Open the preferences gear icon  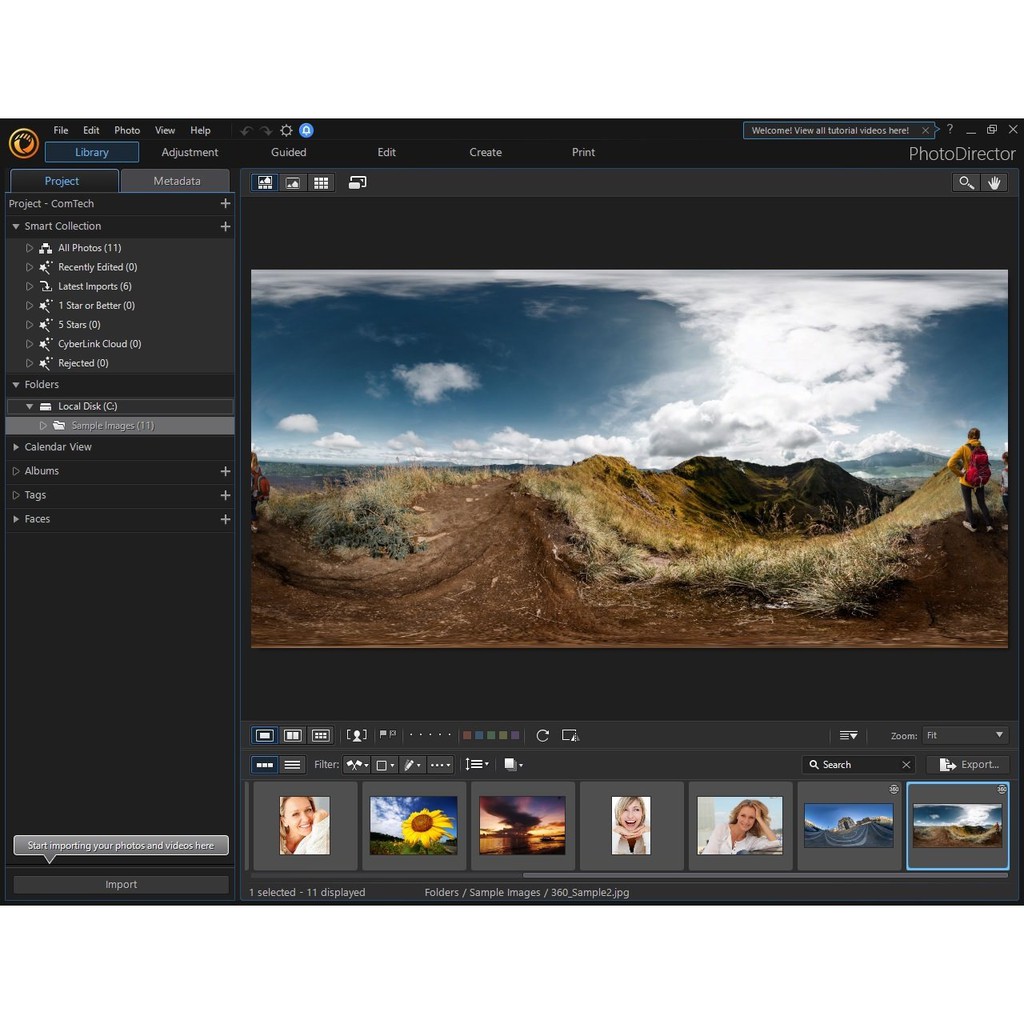[x=286, y=131]
